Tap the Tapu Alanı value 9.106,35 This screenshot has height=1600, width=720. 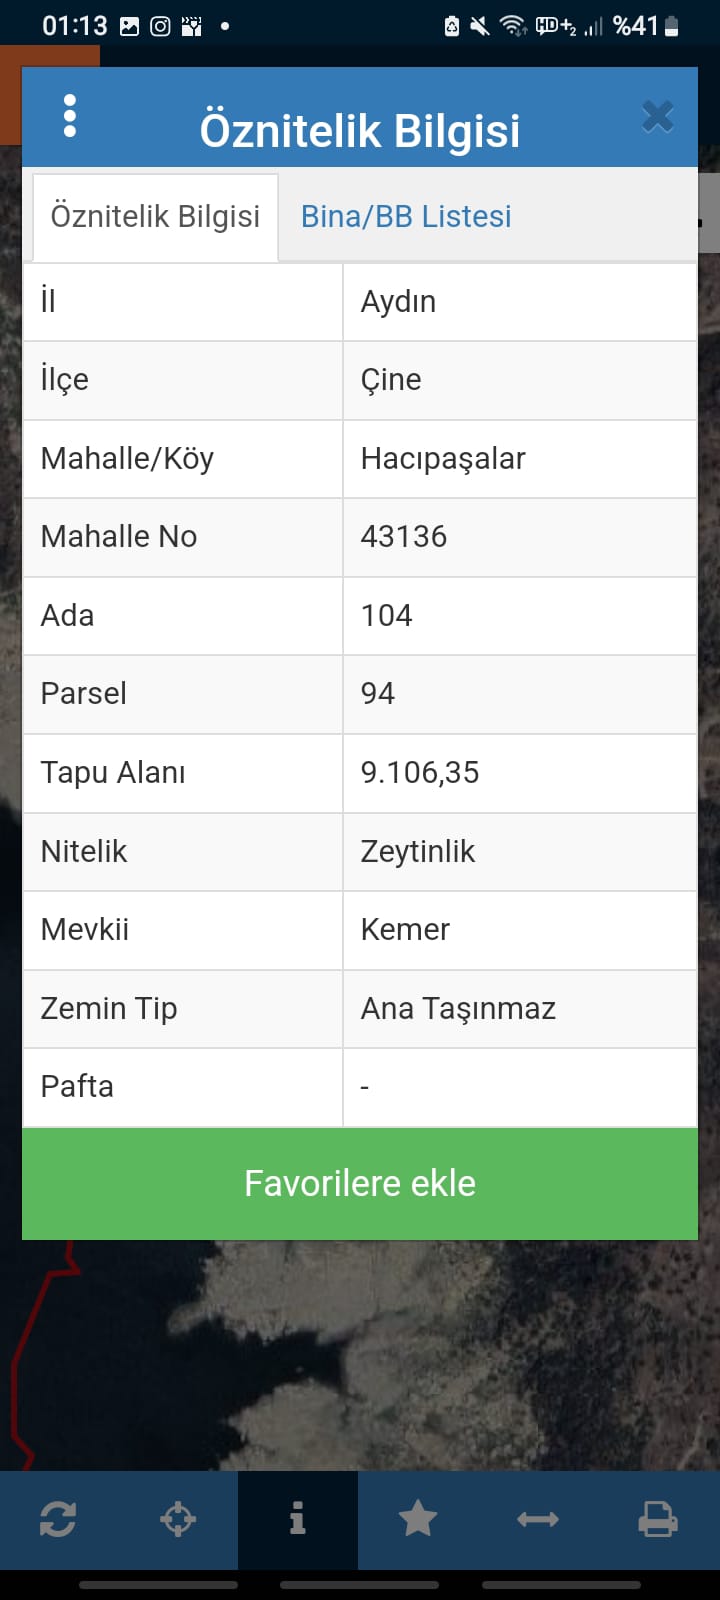(x=420, y=773)
